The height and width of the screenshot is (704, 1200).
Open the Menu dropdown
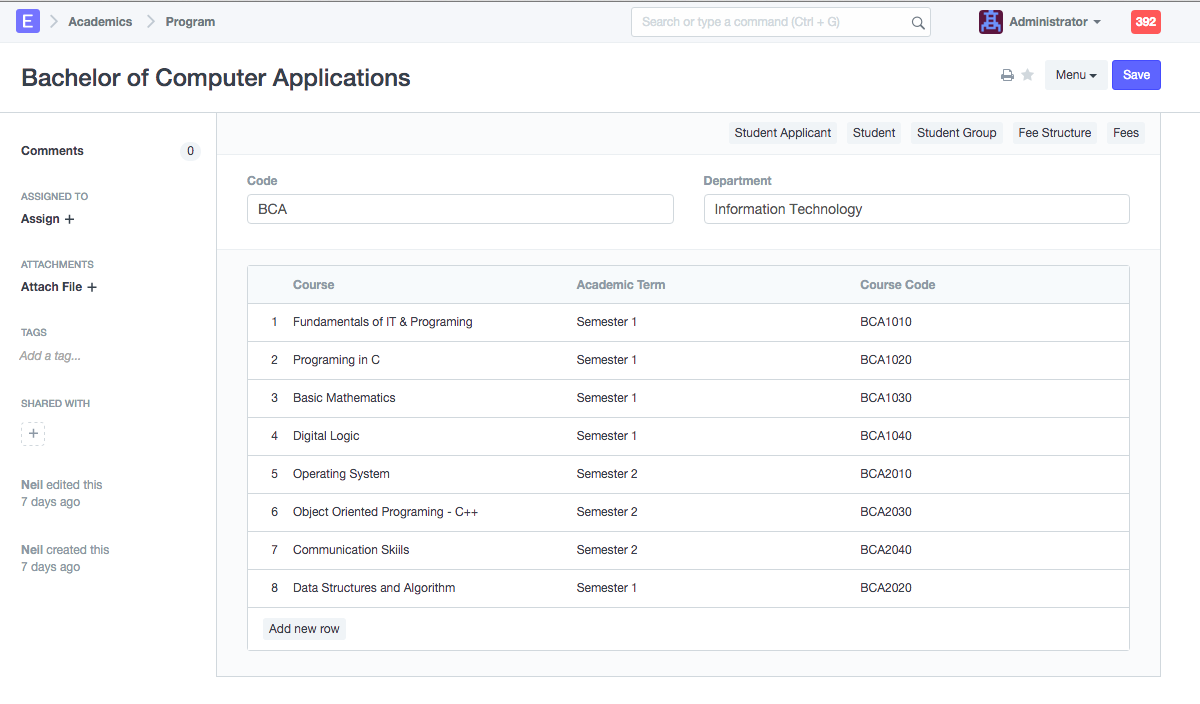tap(1076, 75)
